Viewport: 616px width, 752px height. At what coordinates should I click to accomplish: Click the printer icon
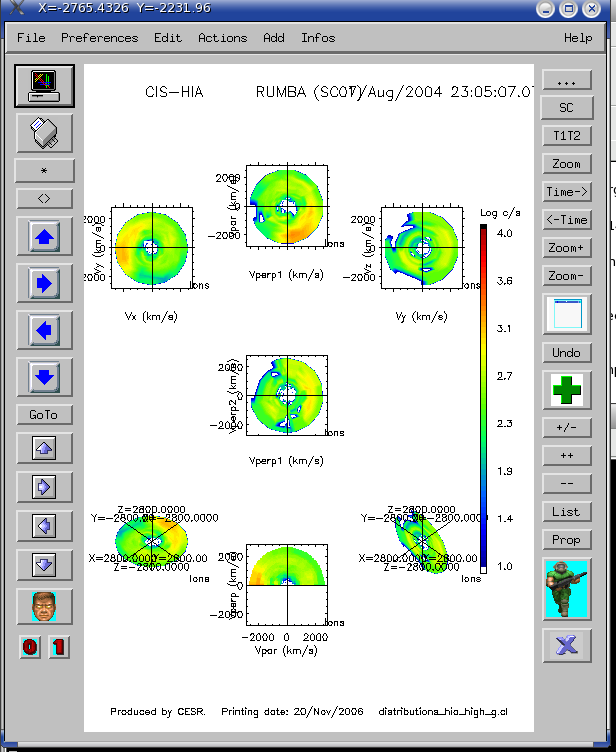(x=44, y=132)
